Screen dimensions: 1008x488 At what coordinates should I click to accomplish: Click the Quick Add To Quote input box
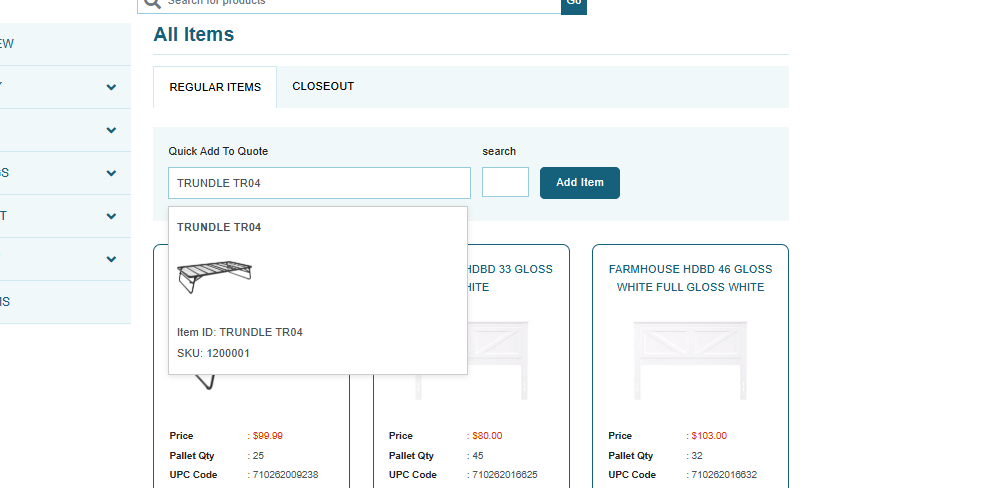(319, 183)
